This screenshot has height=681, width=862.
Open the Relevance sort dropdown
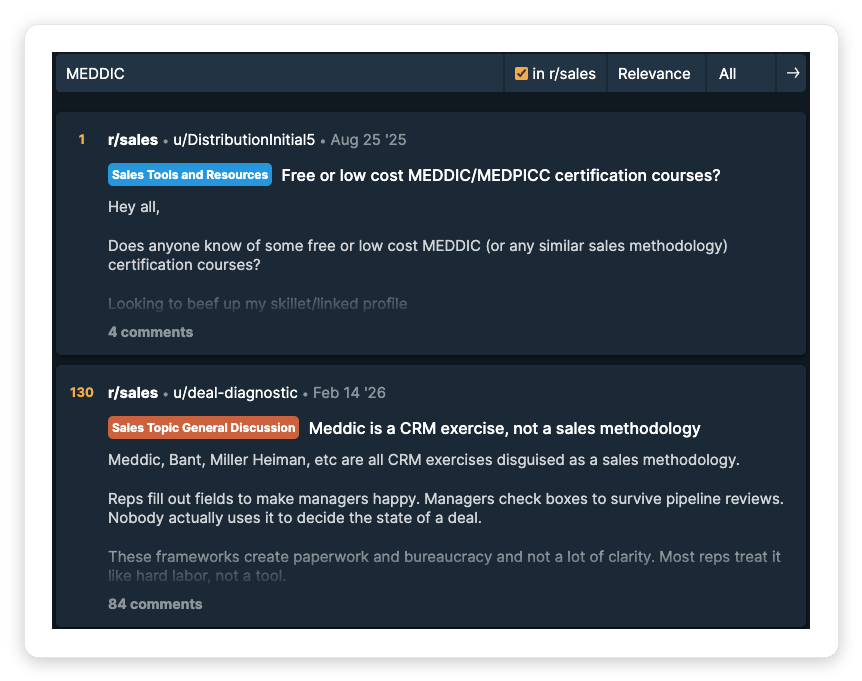tap(656, 74)
